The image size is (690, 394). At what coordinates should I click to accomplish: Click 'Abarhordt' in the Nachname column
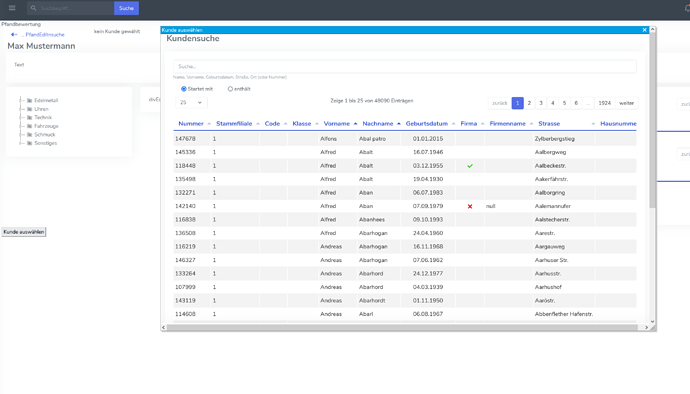(x=372, y=301)
